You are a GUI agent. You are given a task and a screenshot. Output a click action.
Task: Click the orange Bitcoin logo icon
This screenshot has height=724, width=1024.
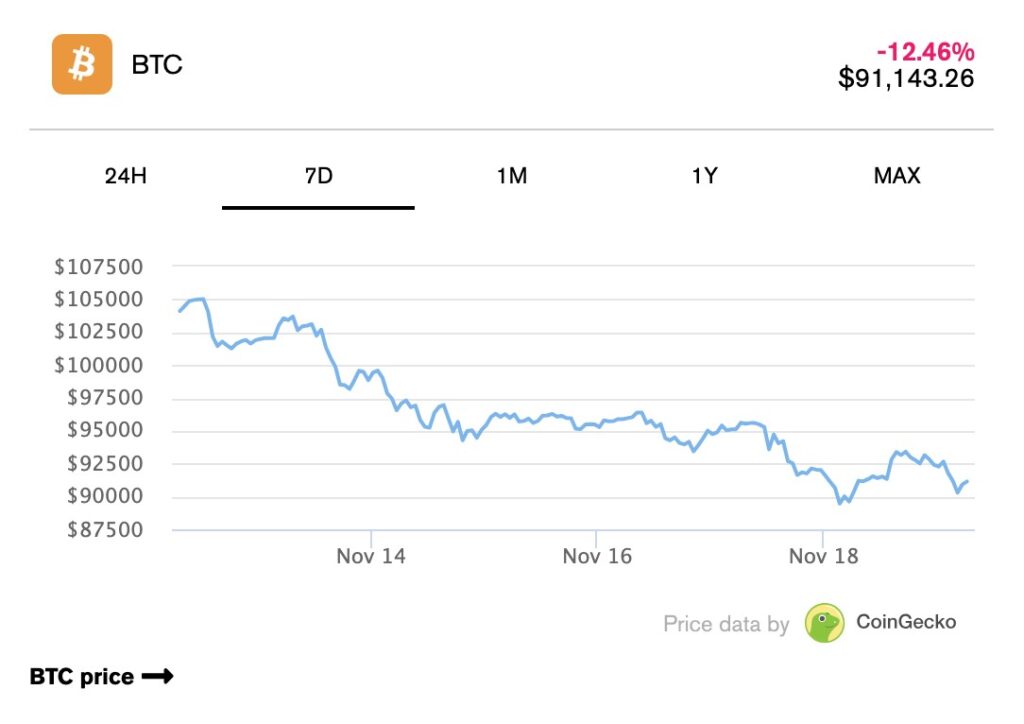coord(82,65)
